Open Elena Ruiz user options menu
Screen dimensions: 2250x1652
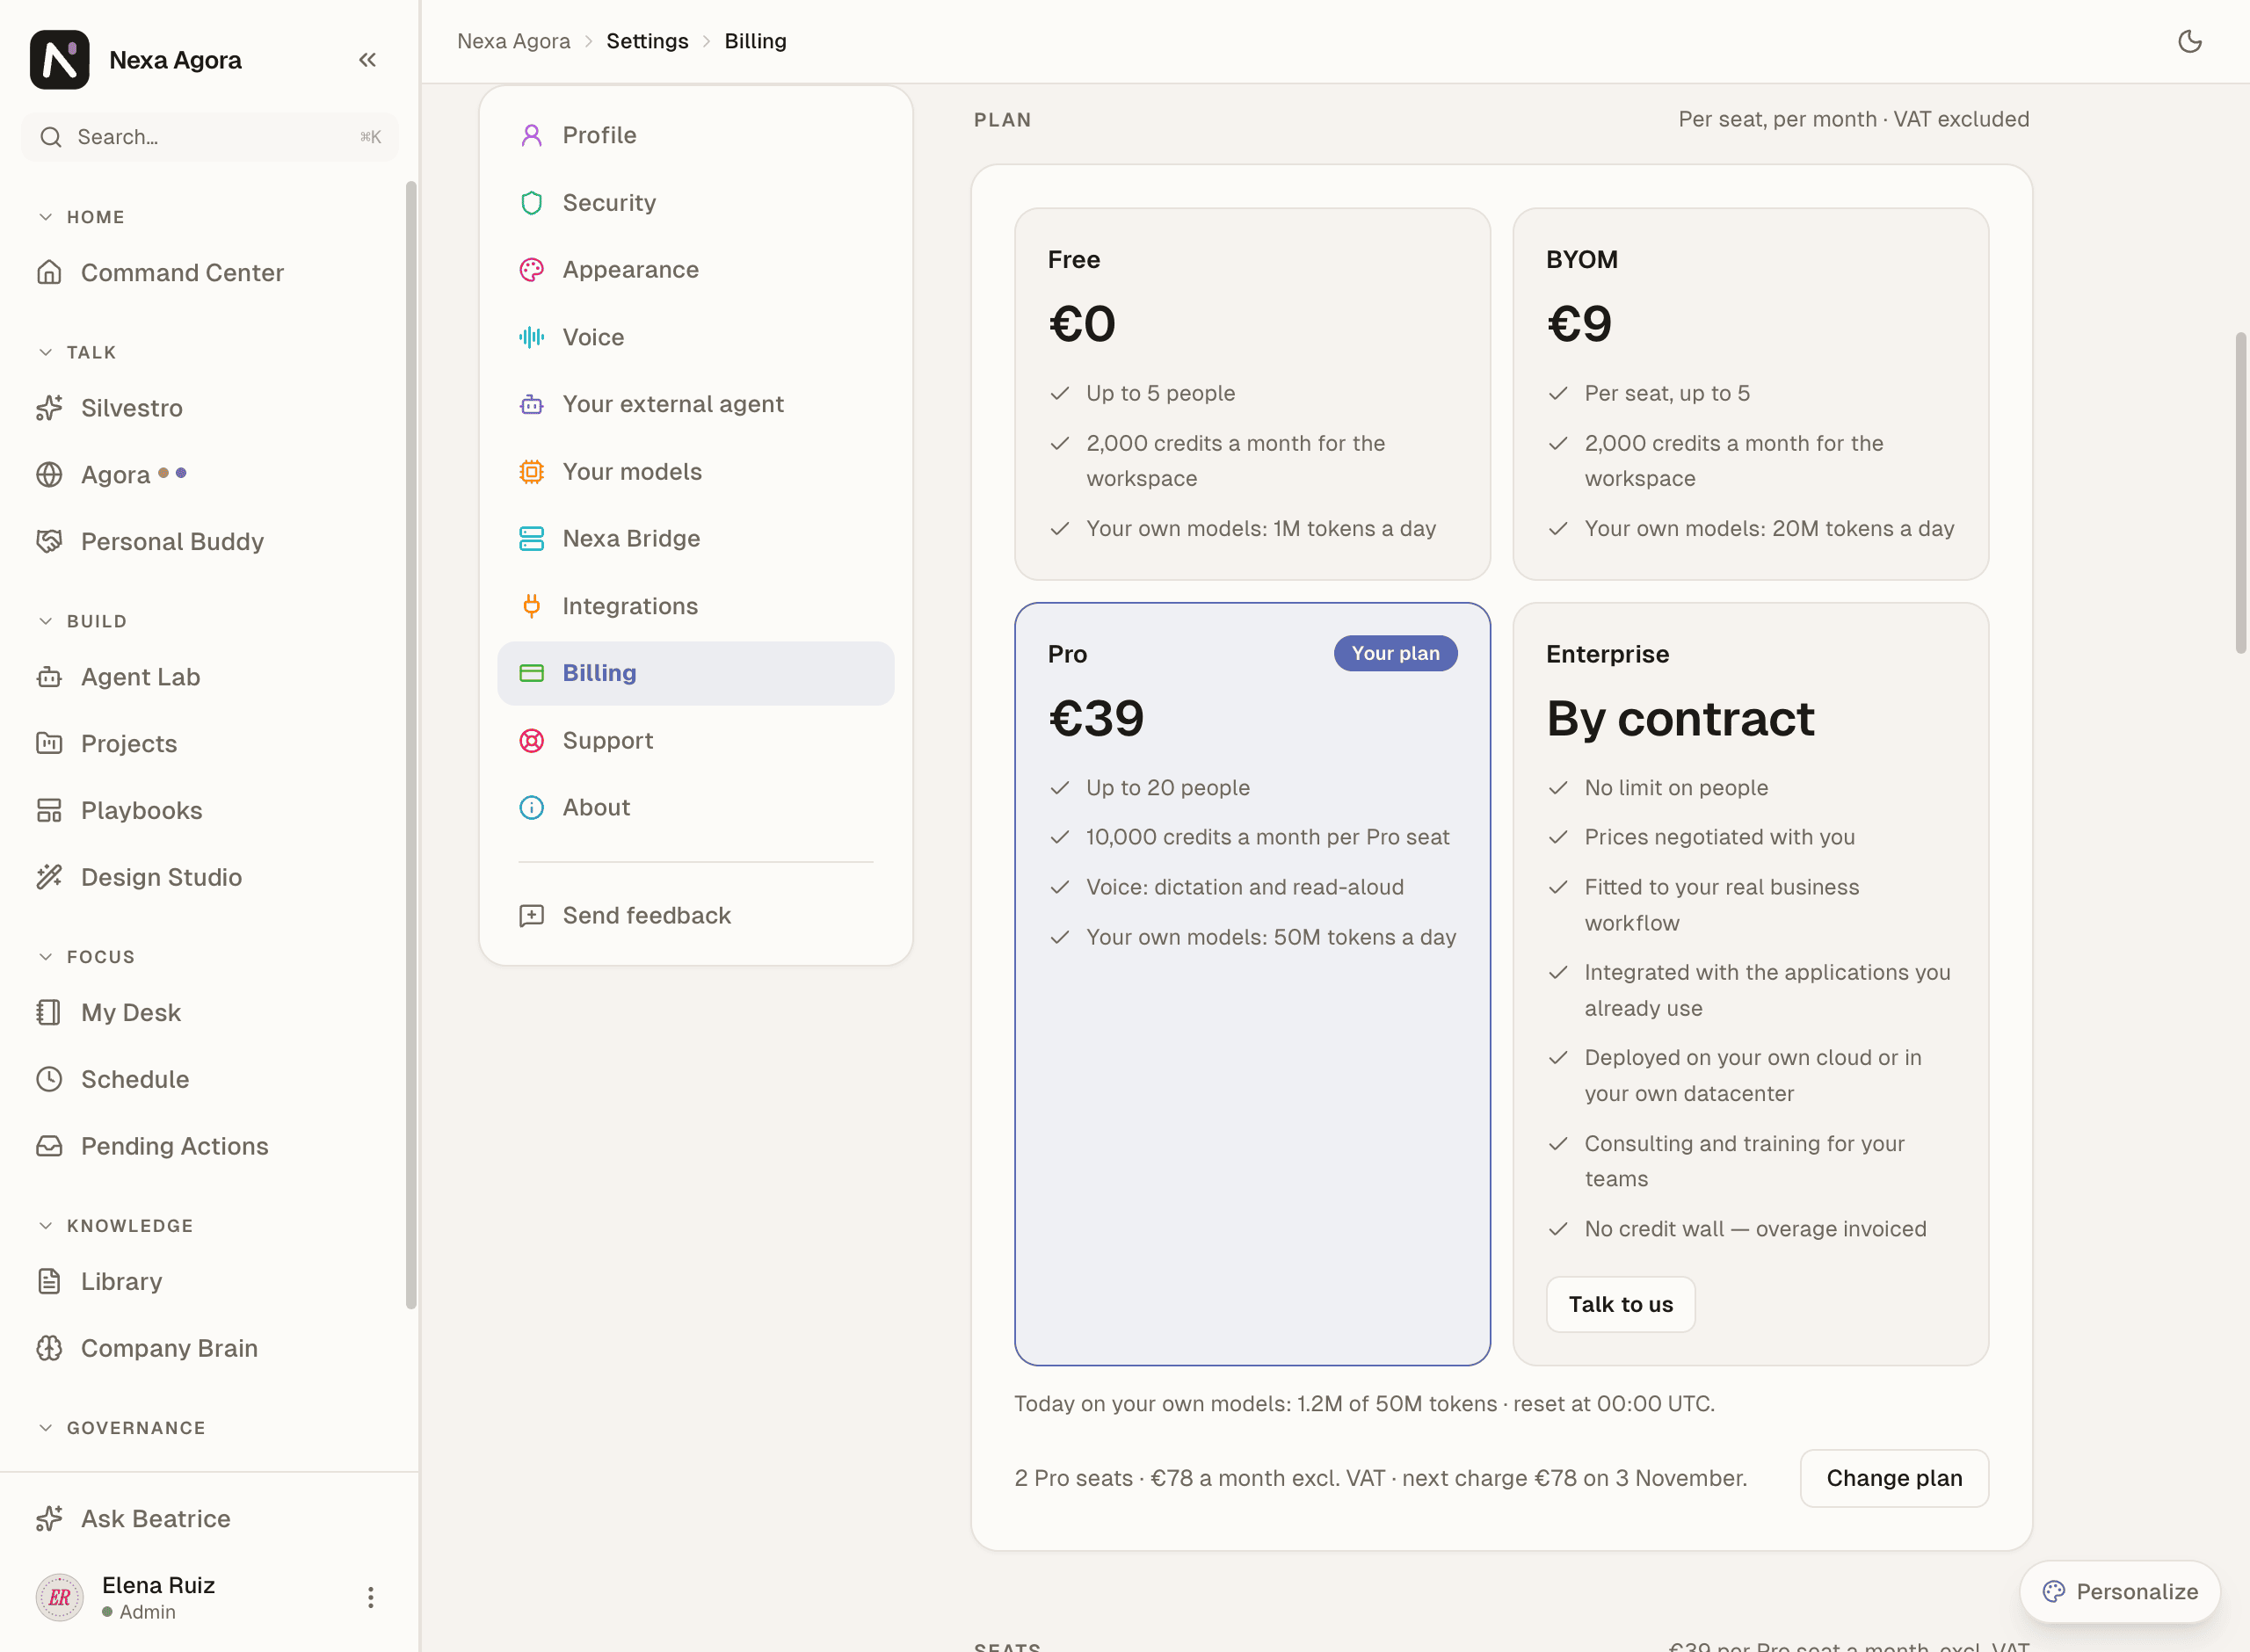tap(370, 1597)
